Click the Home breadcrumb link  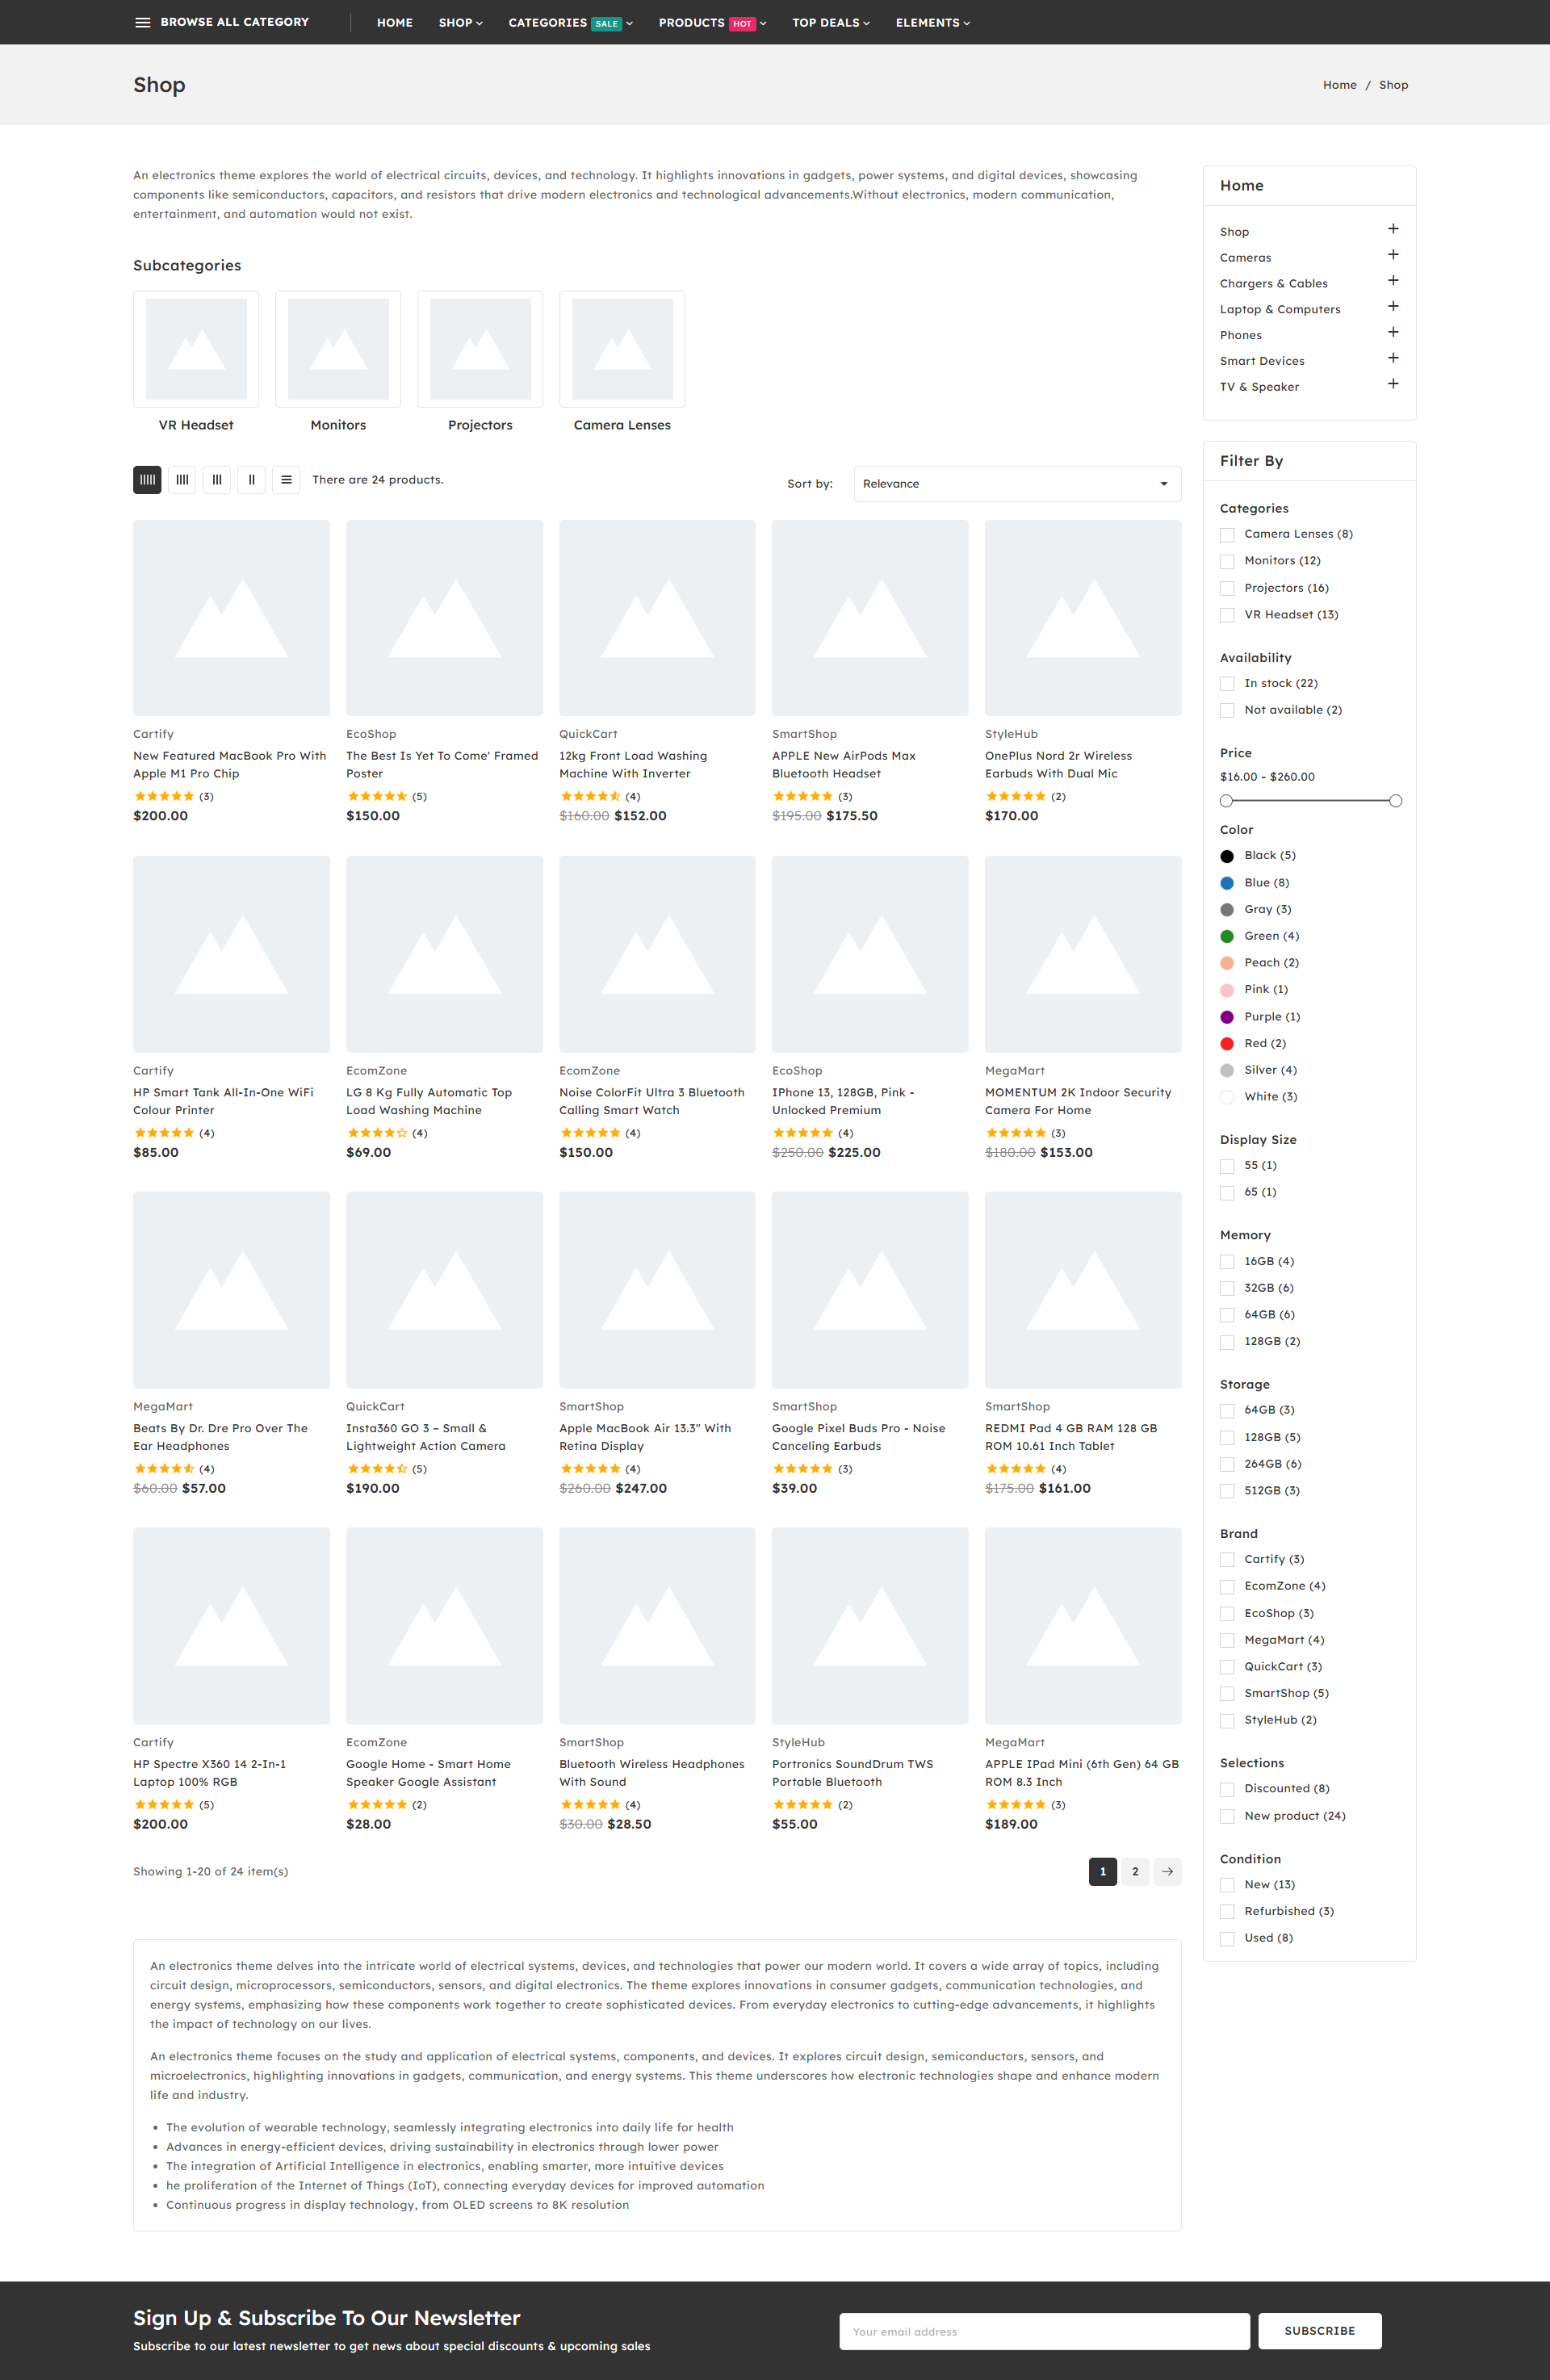click(x=1340, y=85)
